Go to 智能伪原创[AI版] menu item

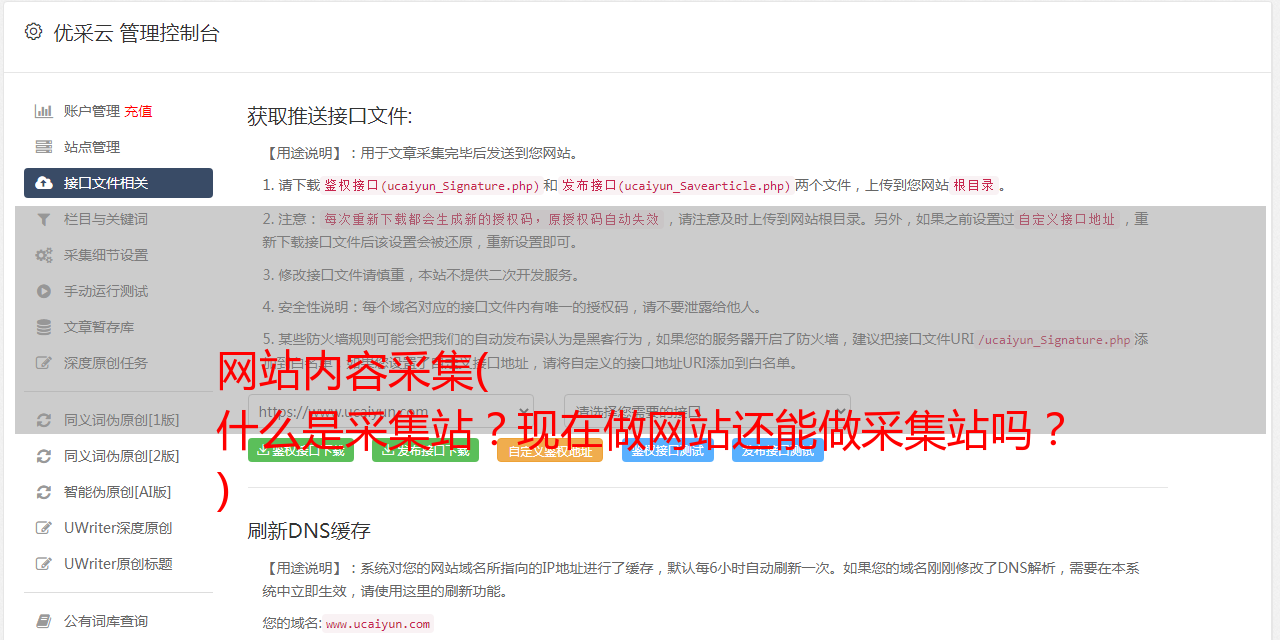pyautogui.click(x=117, y=492)
